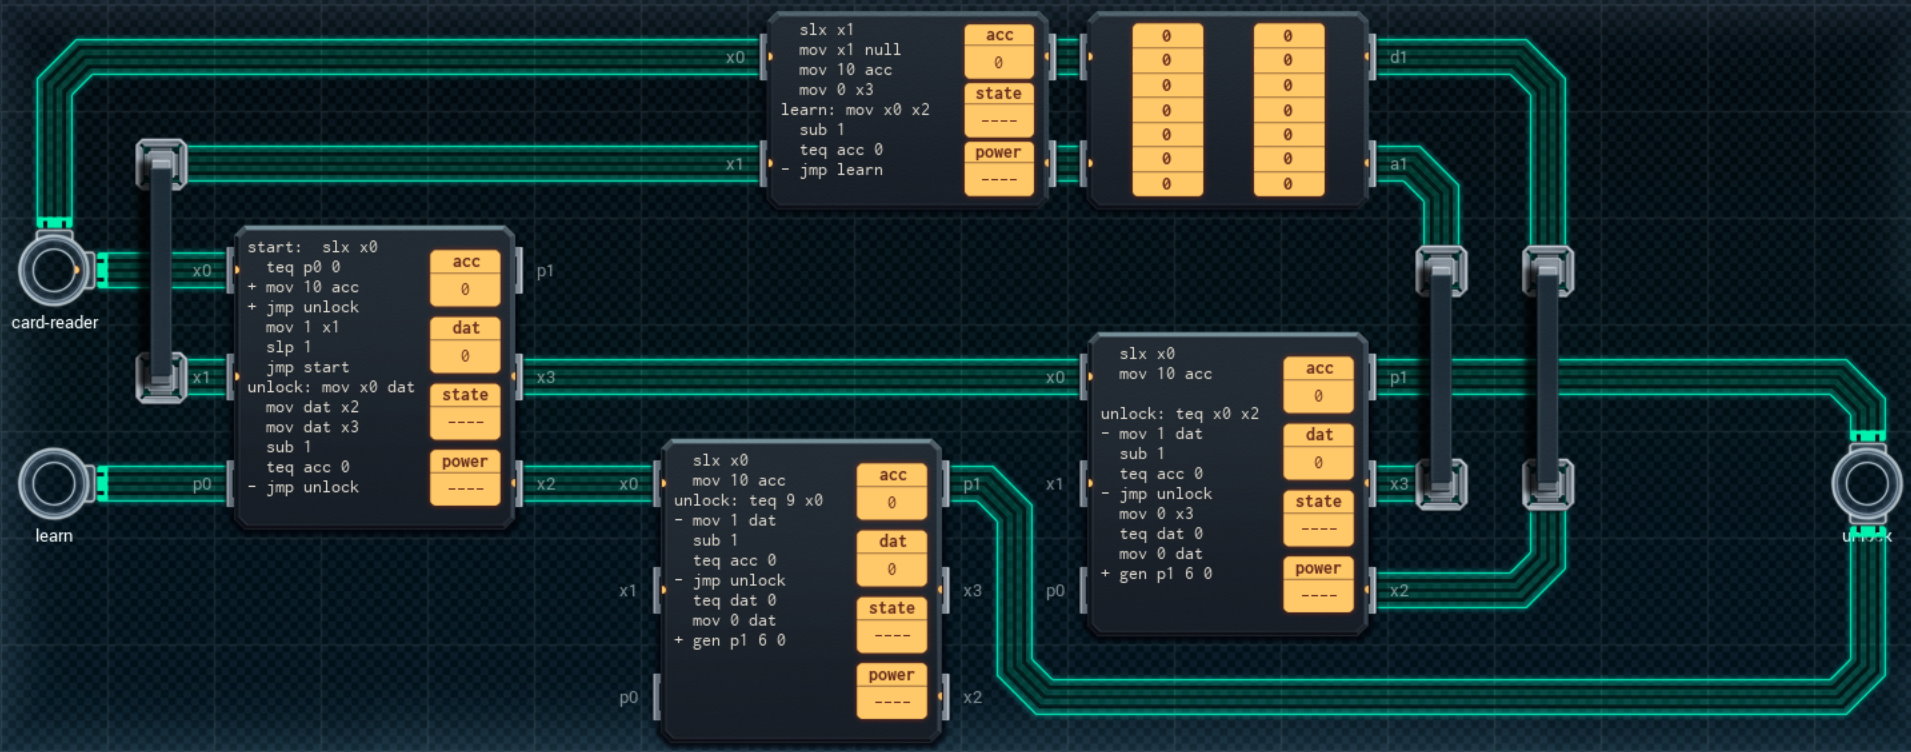1911x752 pixels.
Task: Click the card-reader input connector
Action: click(x=54, y=271)
